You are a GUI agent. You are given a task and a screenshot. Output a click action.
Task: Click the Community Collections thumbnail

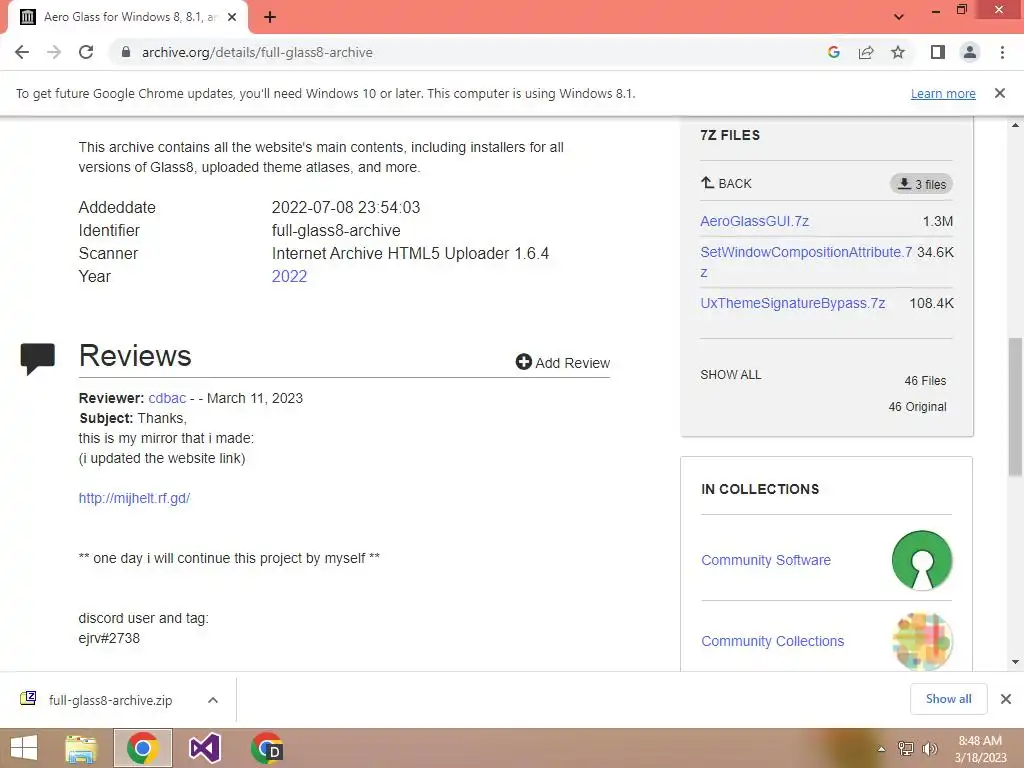[922, 641]
